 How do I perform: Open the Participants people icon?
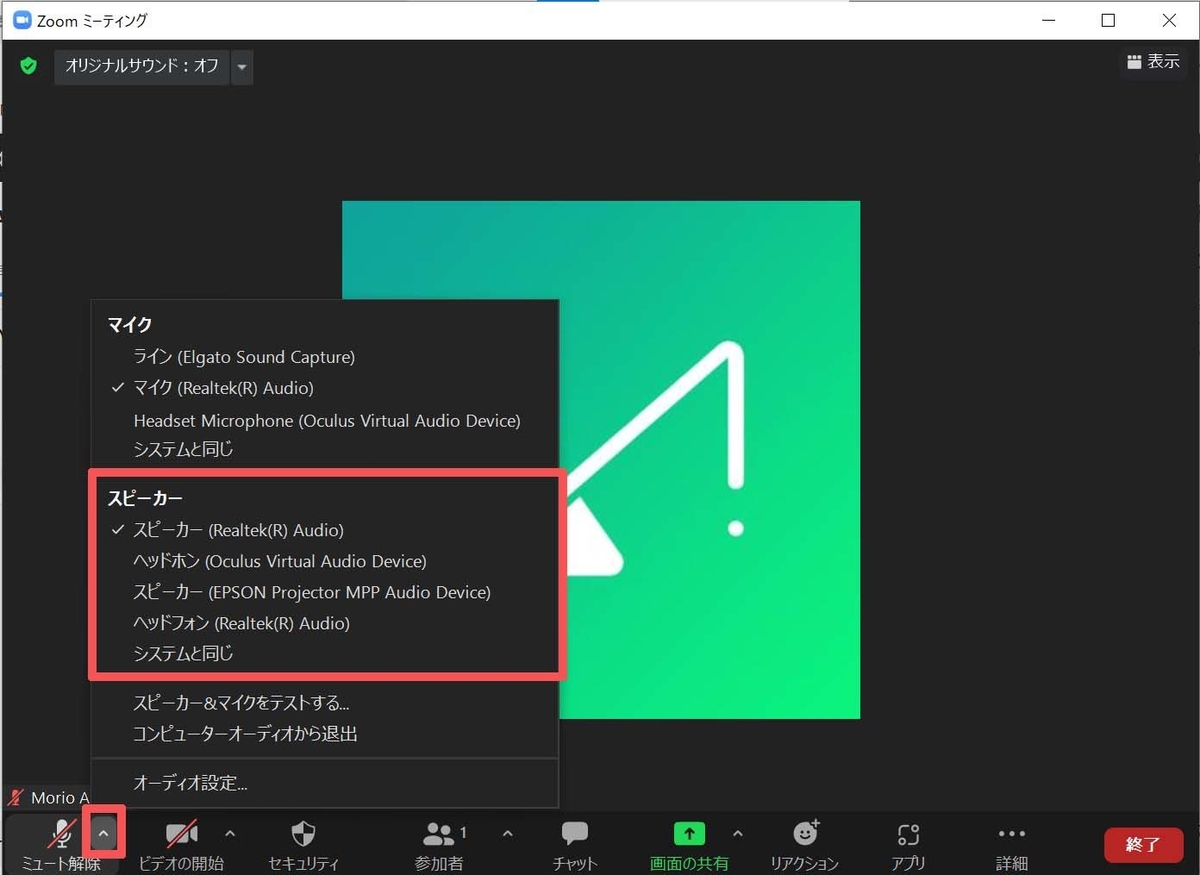click(439, 833)
